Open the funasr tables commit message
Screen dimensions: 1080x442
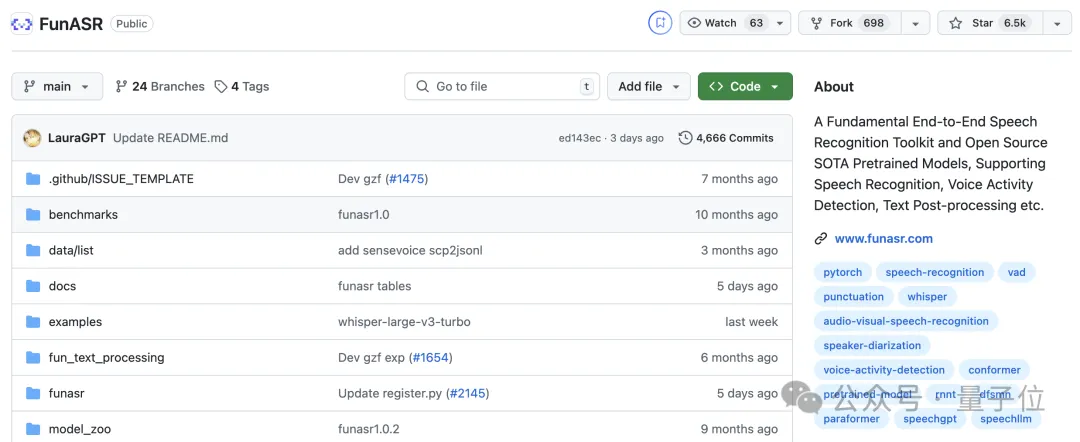tap(375, 286)
